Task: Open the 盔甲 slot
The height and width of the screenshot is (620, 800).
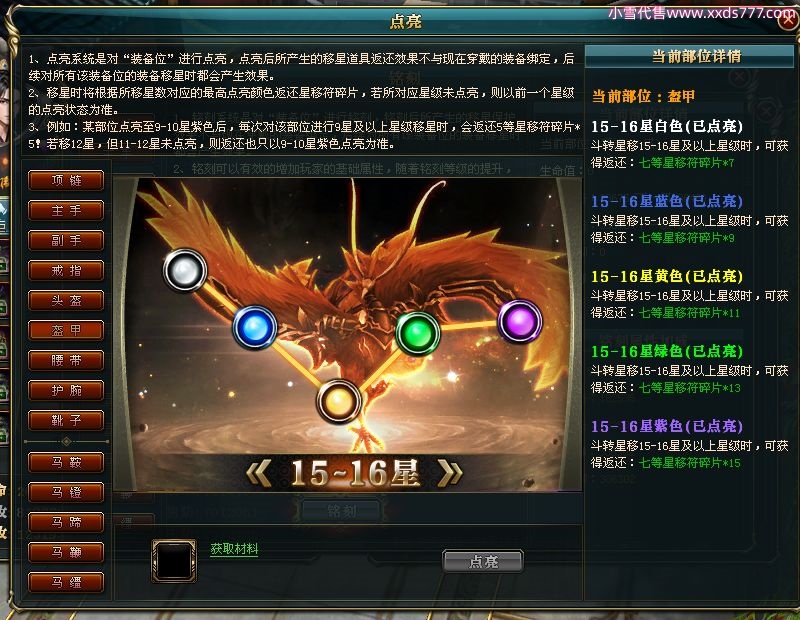Action: (x=66, y=330)
